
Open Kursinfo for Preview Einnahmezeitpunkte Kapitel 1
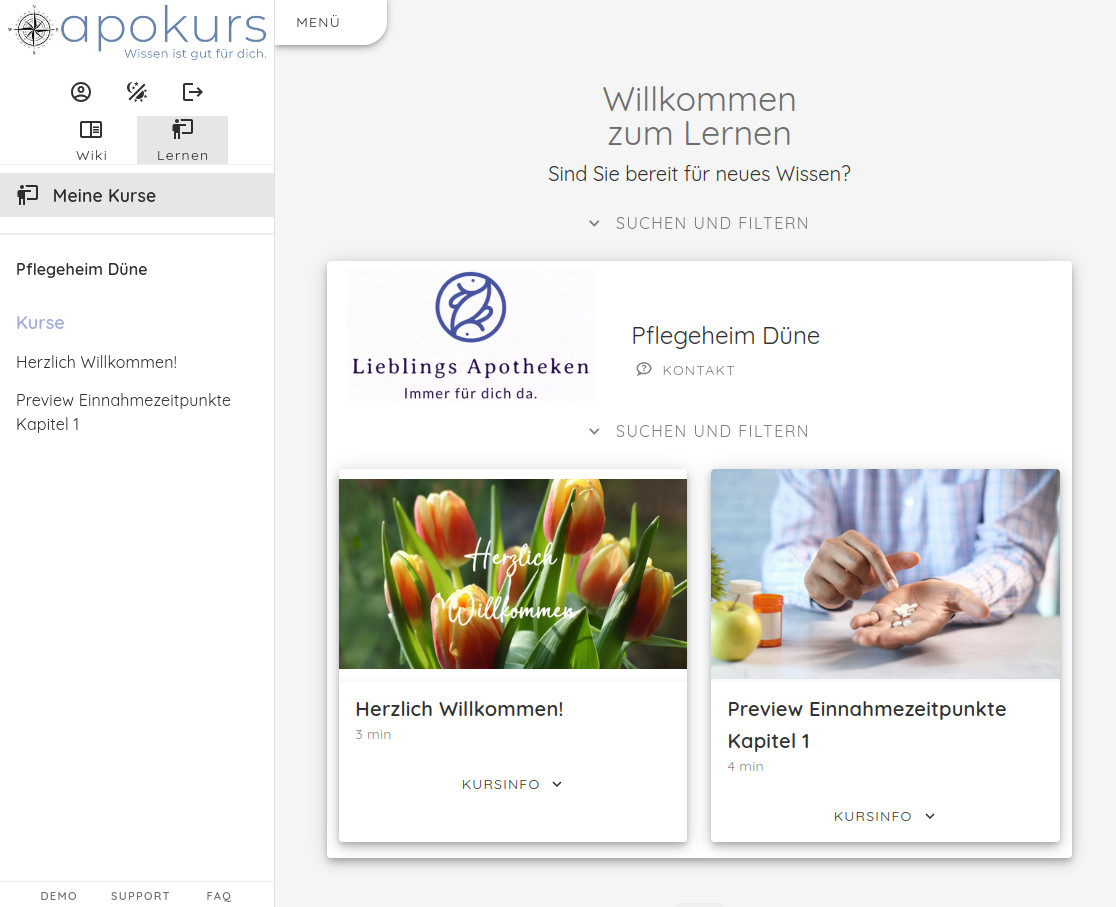click(884, 816)
